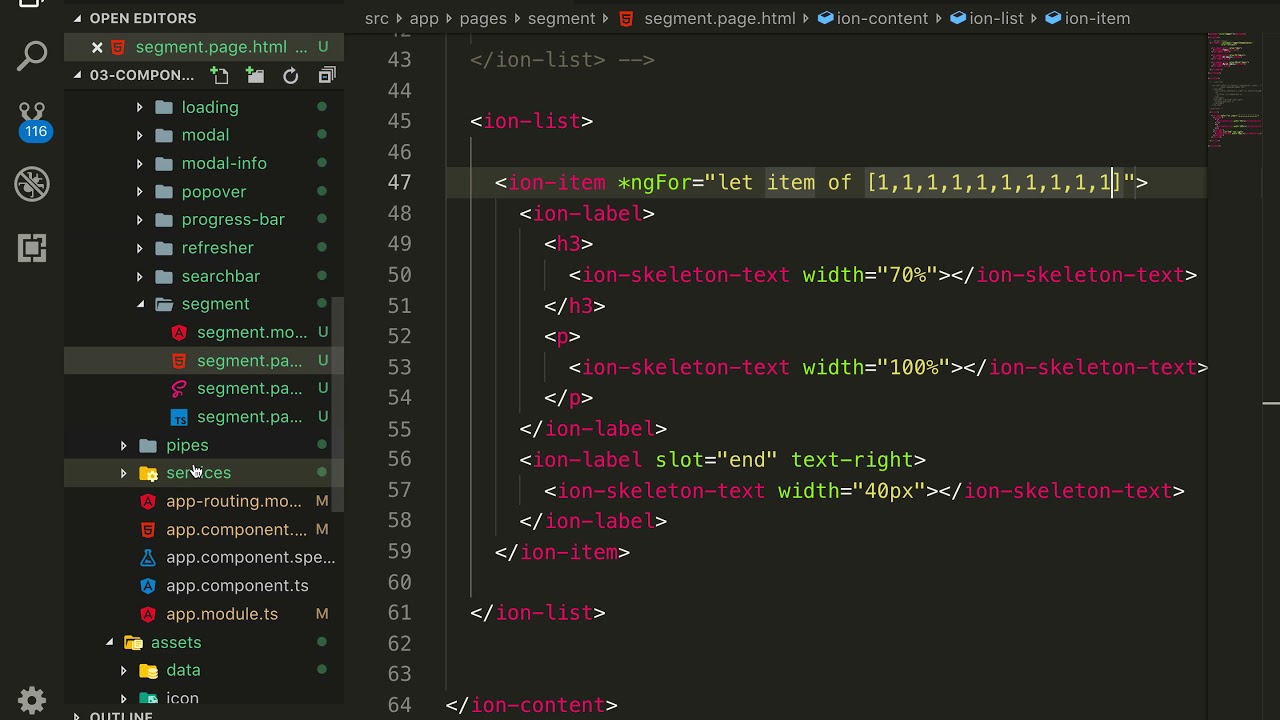This screenshot has width=1280, height=720.
Task: Open the Extensions view icon
Action: point(32,247)
